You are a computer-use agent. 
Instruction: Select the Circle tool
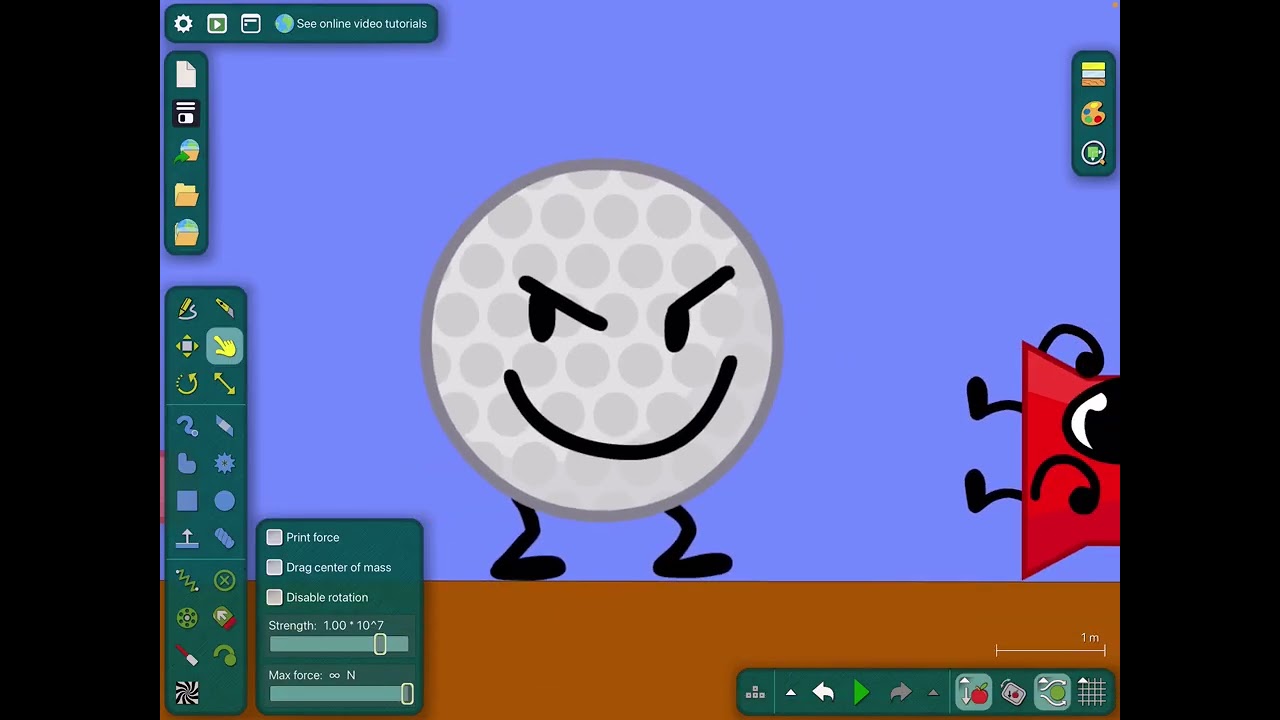click(225, 501)
